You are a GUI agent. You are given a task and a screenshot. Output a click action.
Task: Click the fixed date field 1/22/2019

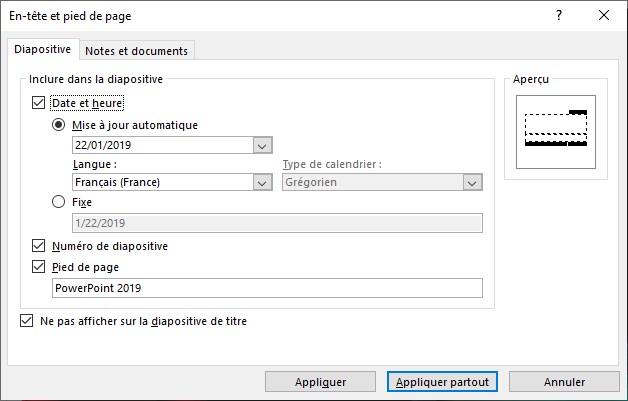pyautogui.click(x=277, y=223)
